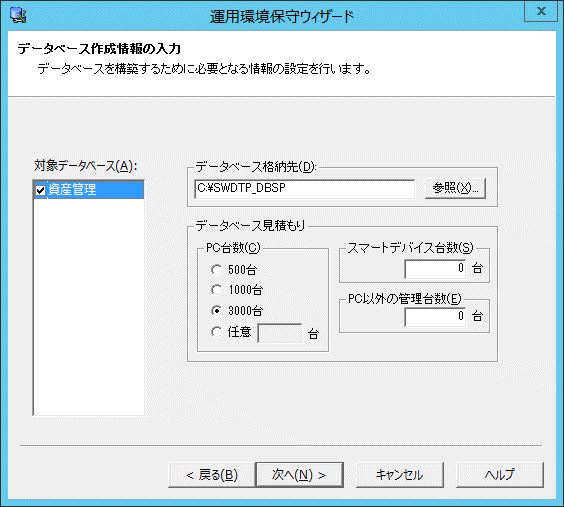Choose the 任意 radio button

coord(216,332)
